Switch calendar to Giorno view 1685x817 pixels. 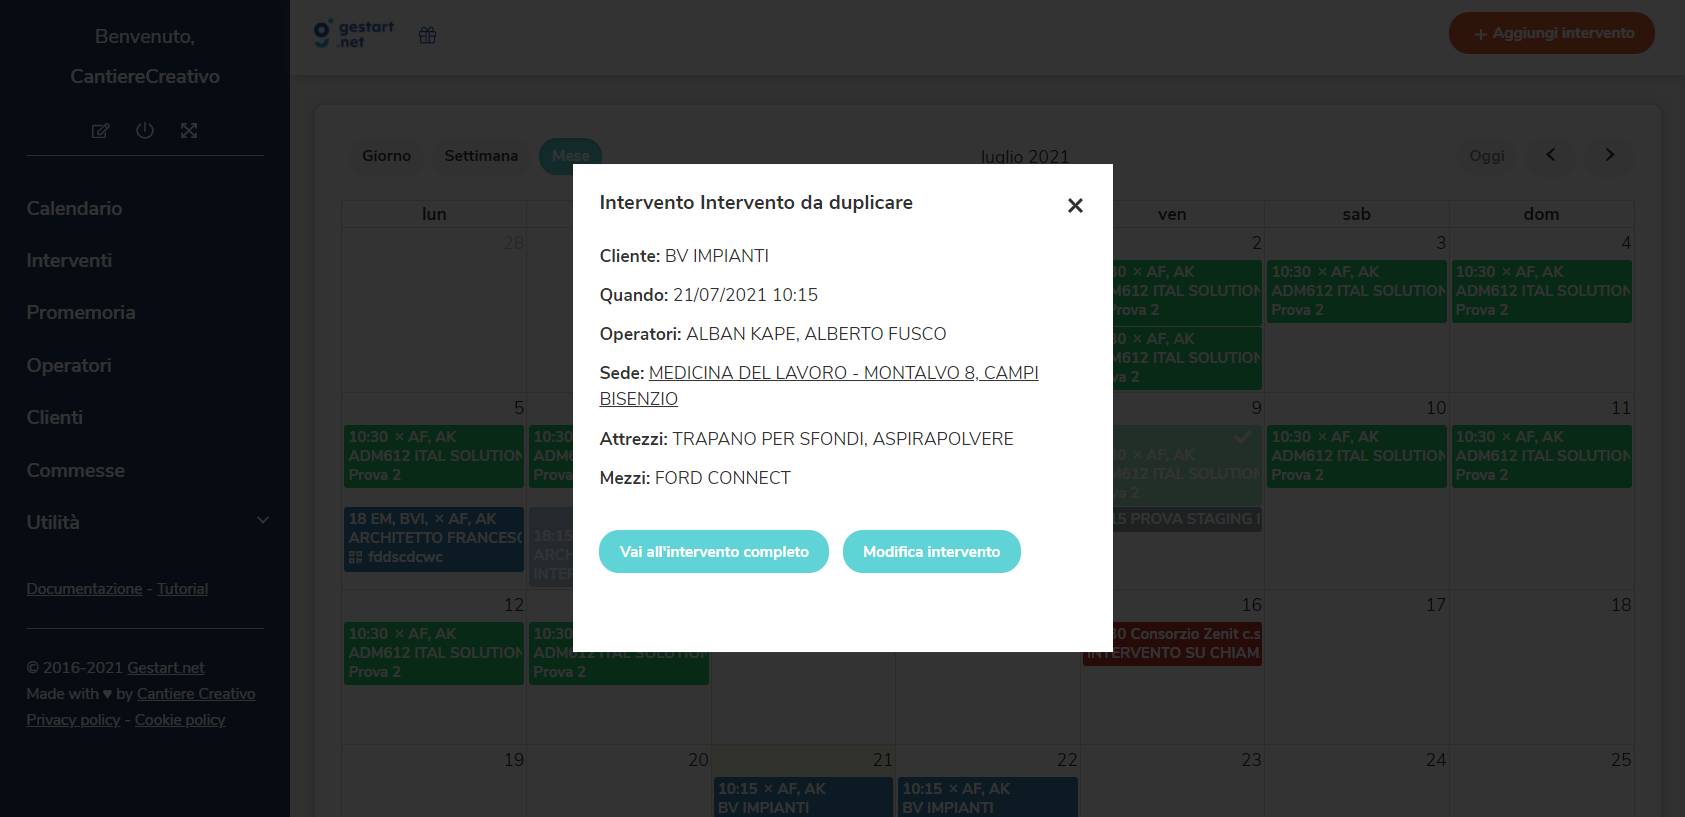pos(386,156)
